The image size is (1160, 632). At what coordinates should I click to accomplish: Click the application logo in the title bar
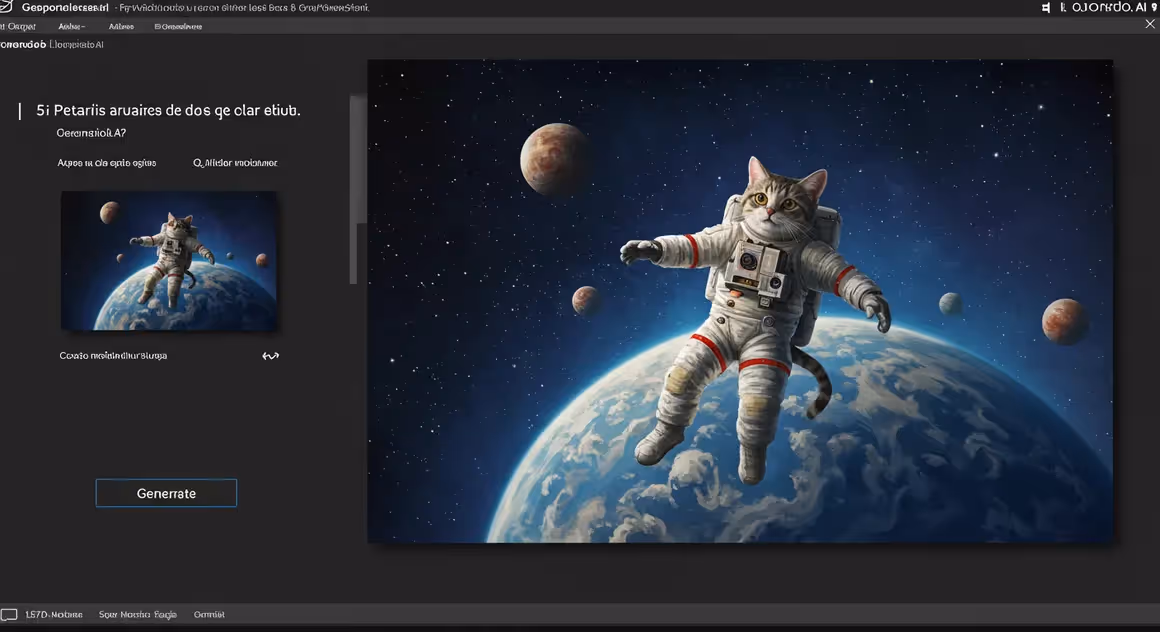[8, 6]
